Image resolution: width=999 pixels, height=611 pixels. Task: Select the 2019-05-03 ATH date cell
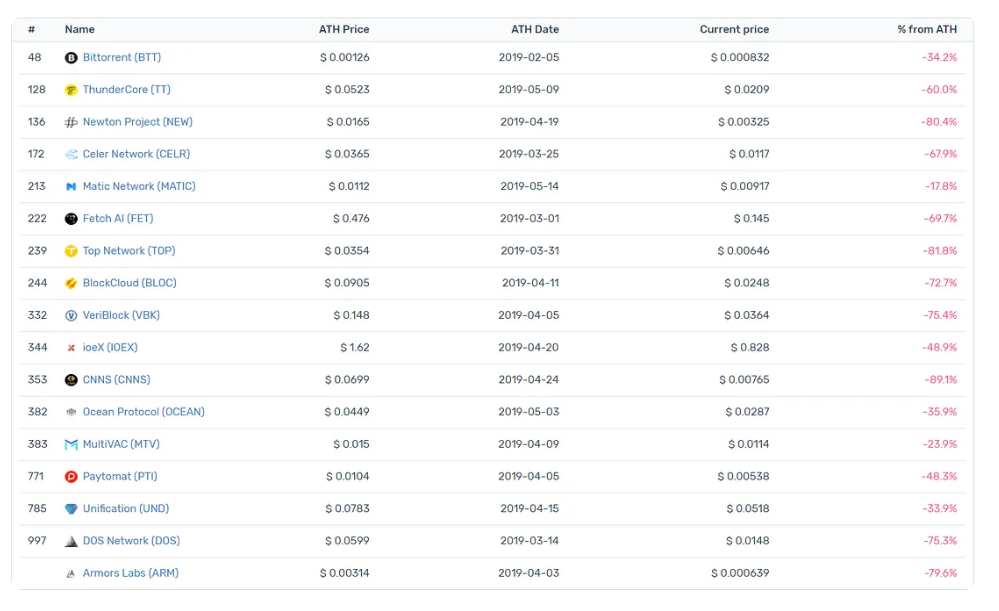point(529,412)
